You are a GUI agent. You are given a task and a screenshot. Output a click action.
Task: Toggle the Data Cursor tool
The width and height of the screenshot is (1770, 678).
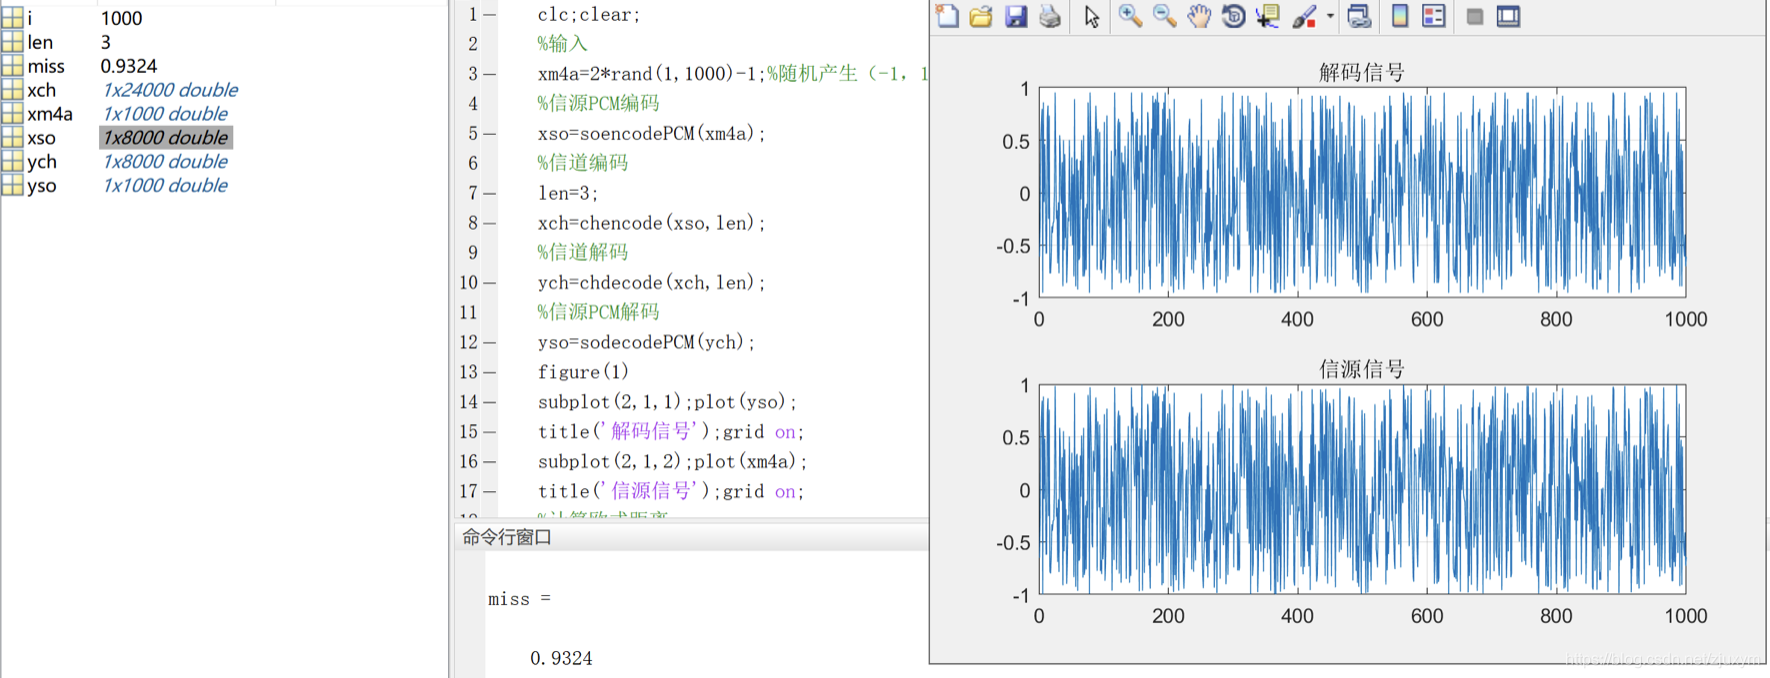[1268, 16]
